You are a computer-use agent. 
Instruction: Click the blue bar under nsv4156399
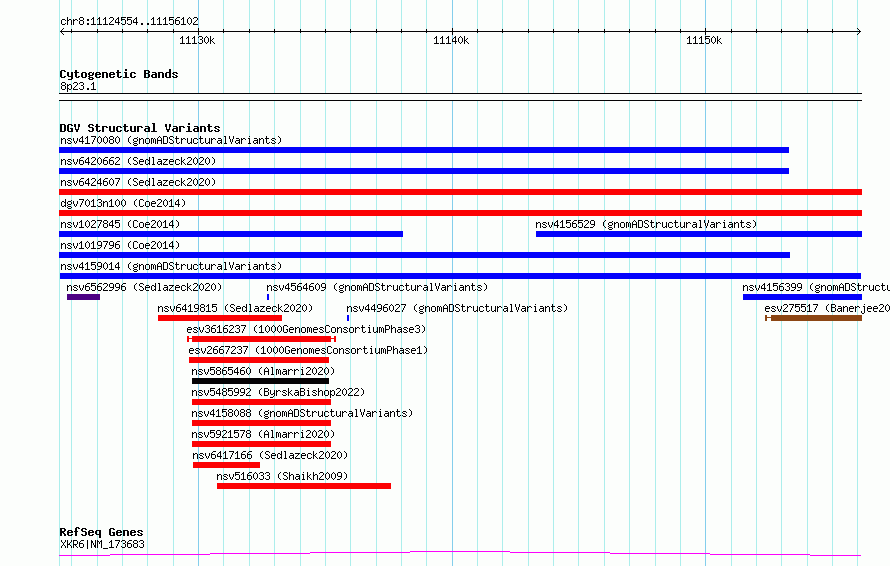tap(803, 297)
